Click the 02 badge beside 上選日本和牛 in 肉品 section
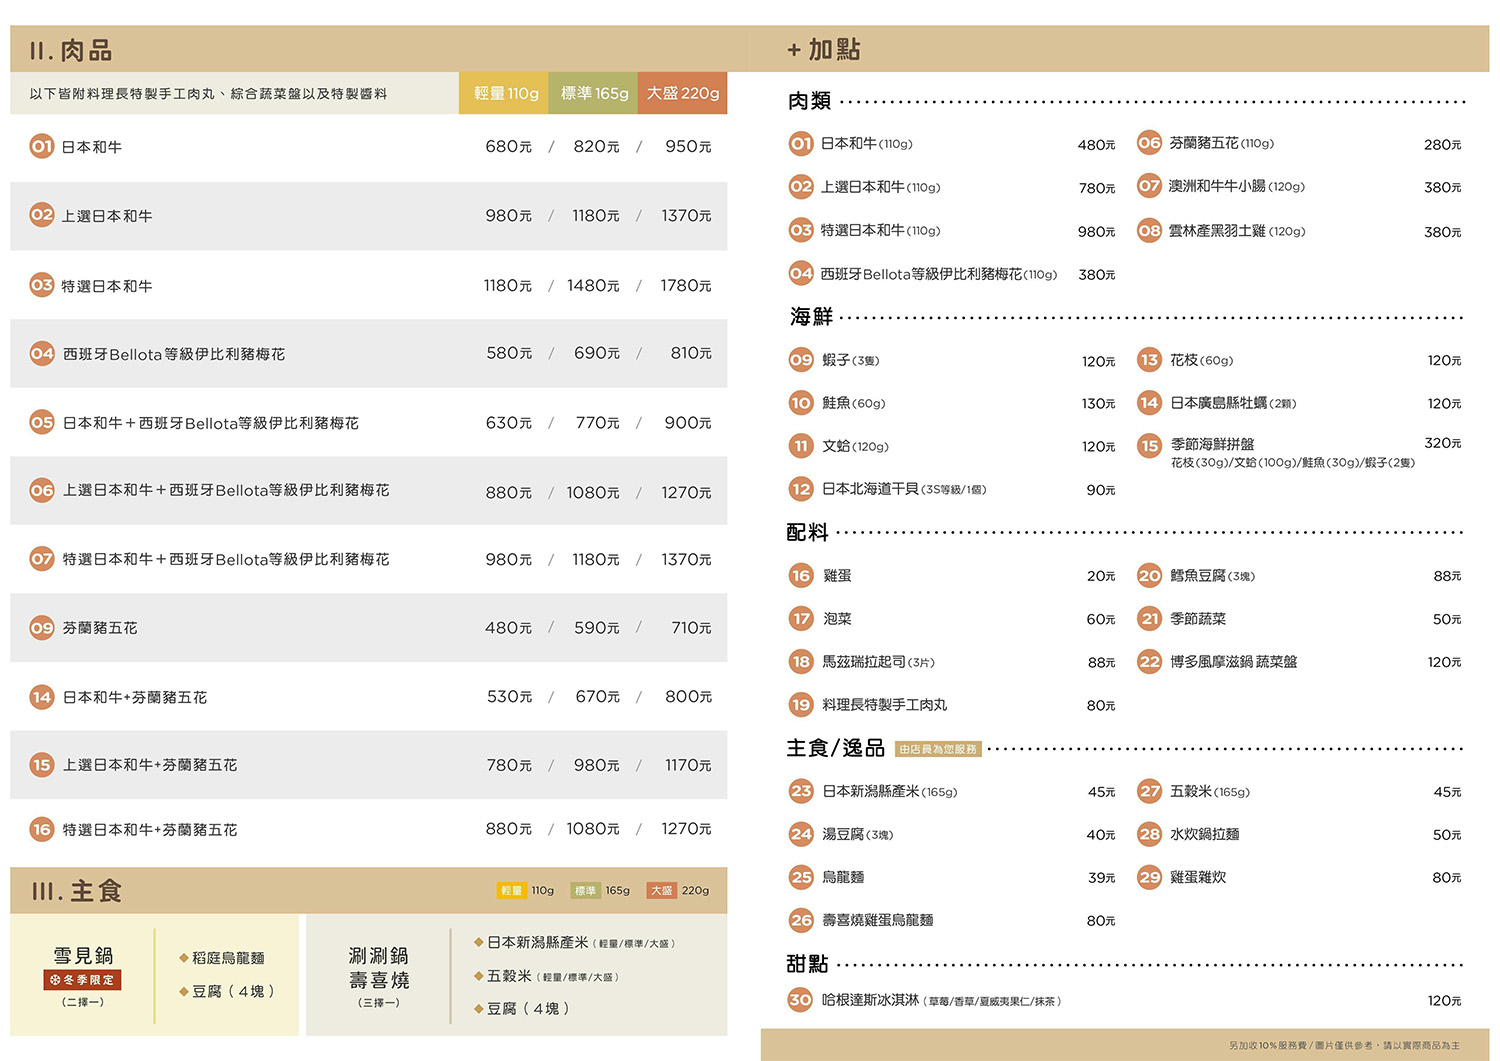The image size is (1500, 1061). (x=42, y=215)
